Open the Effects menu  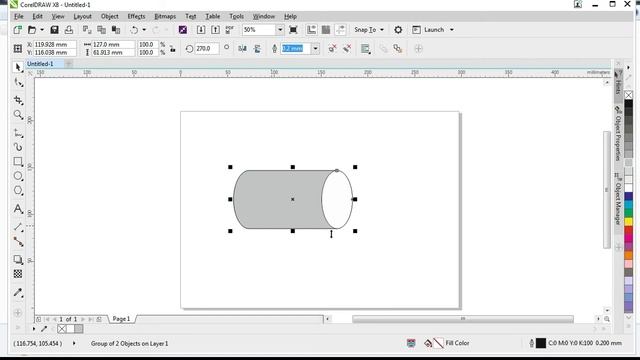click(x=136, y=16)
